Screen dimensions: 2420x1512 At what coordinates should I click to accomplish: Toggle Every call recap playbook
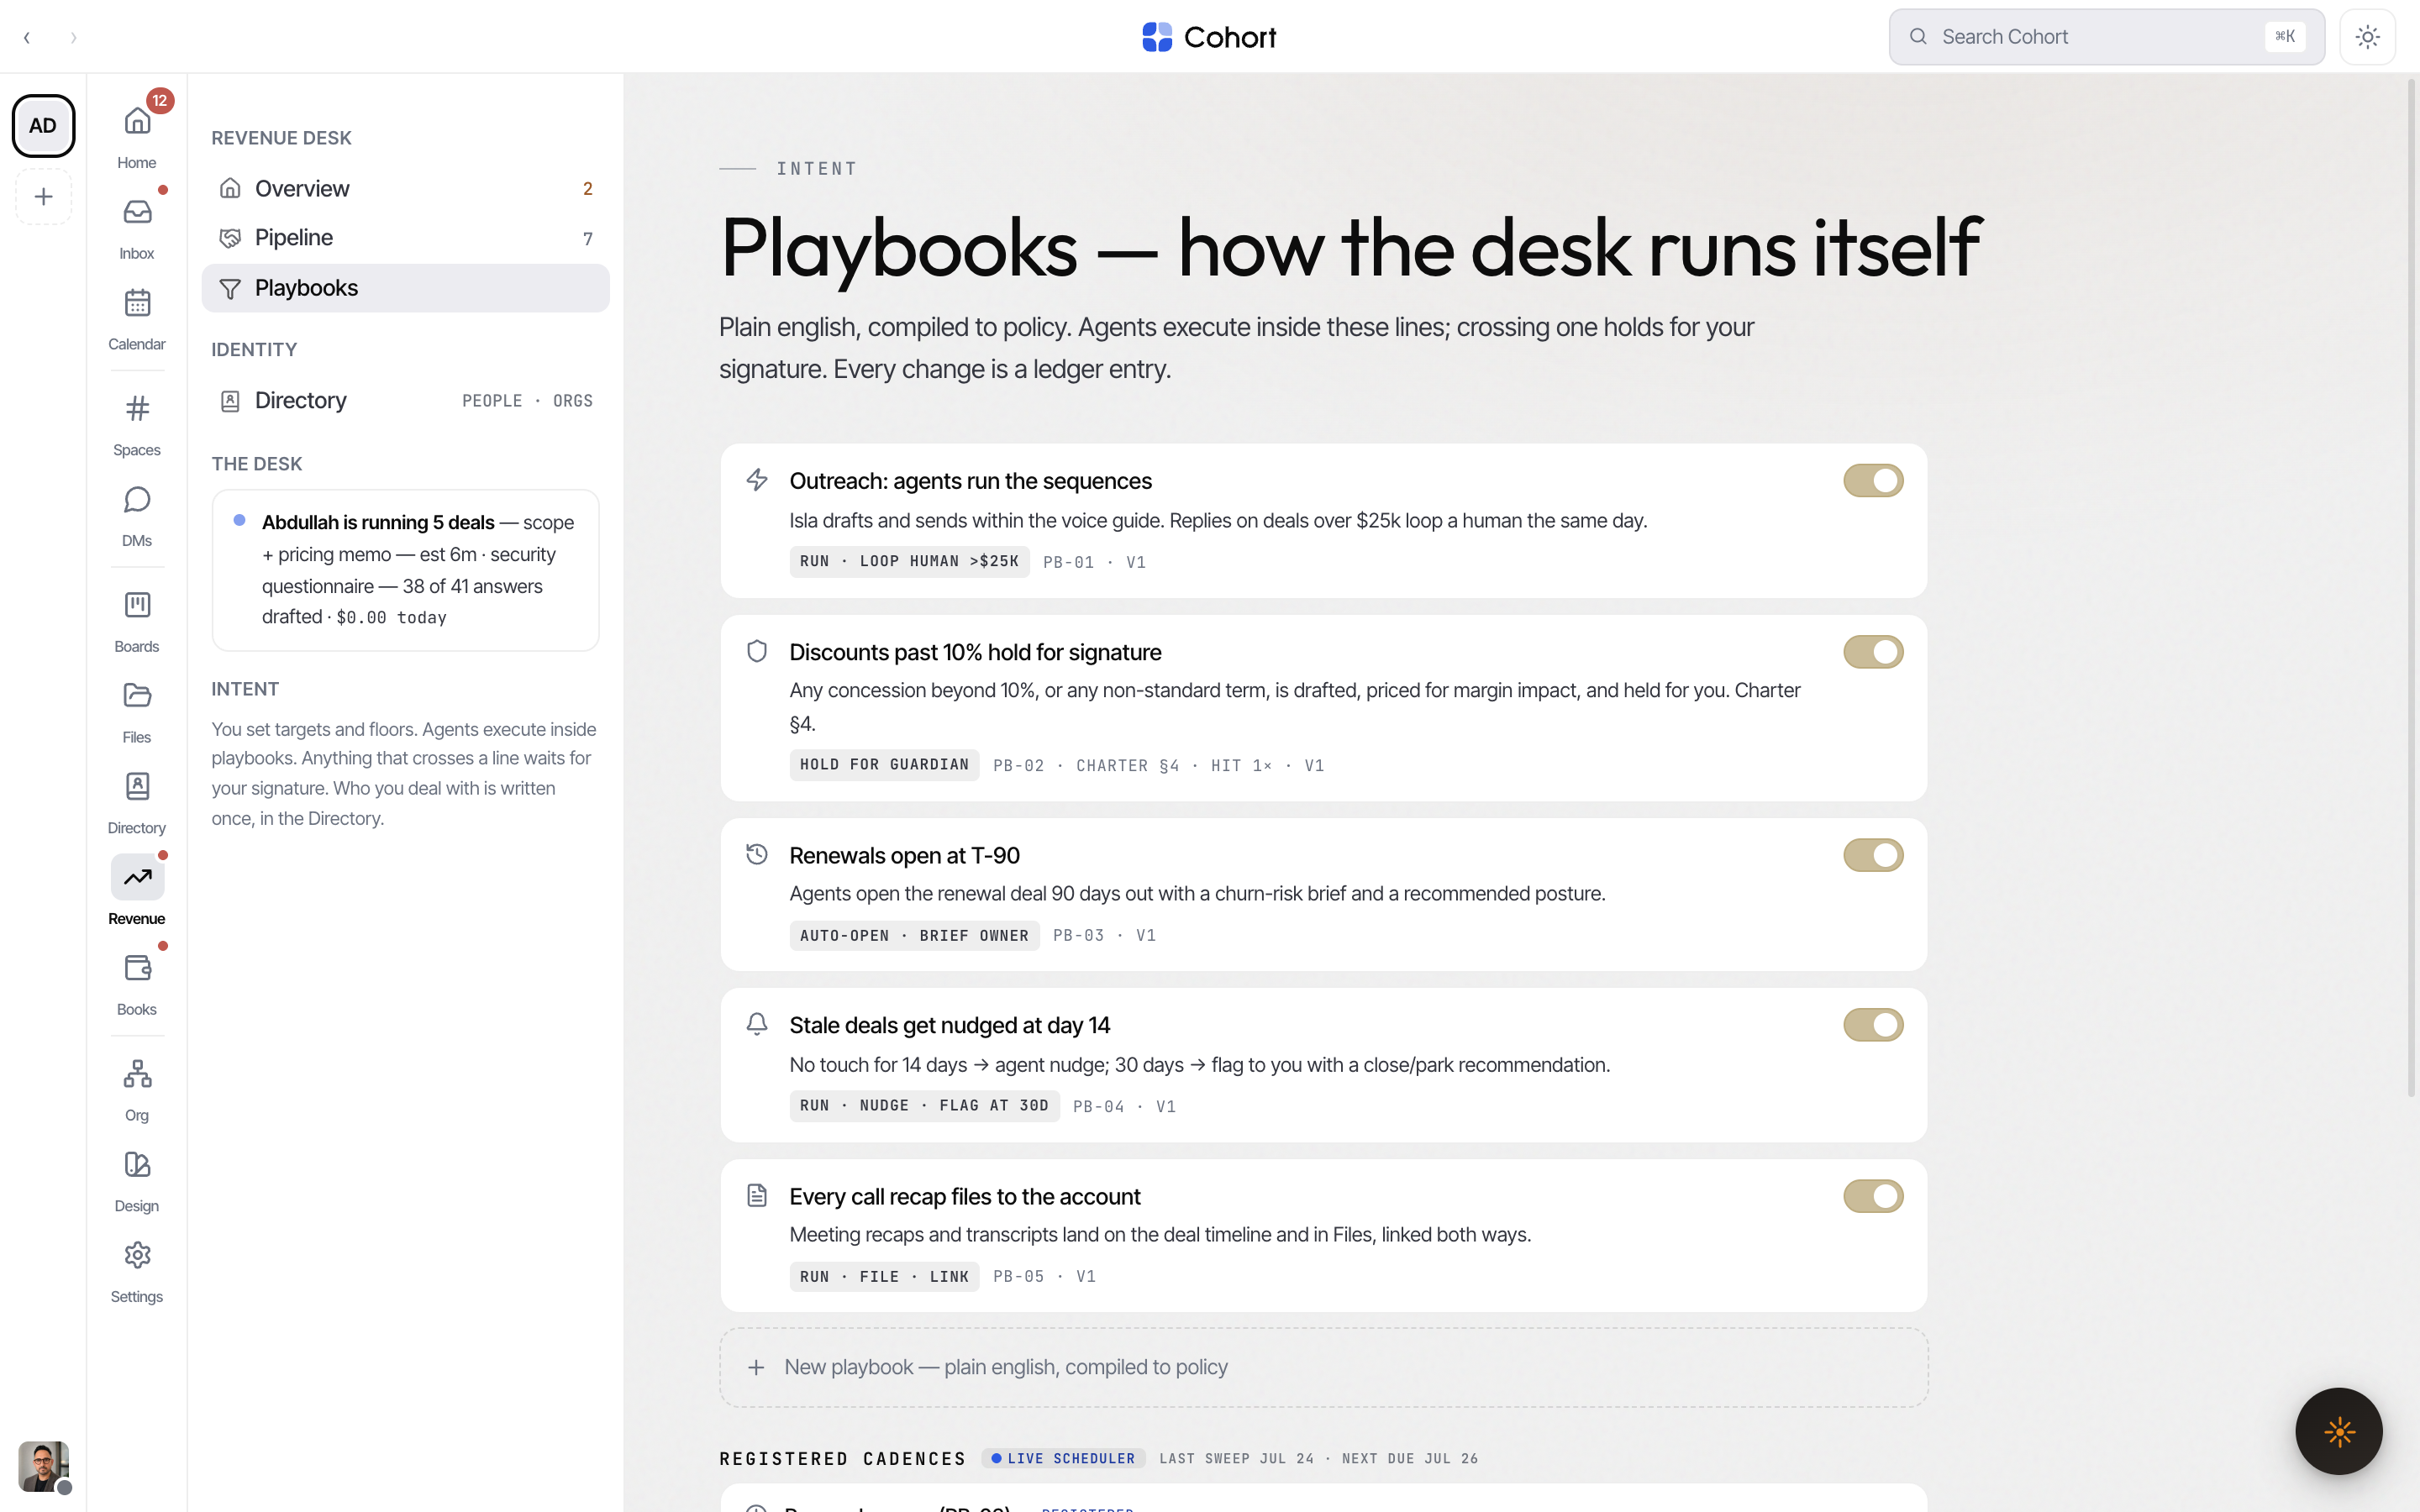coord(1873,1196)
